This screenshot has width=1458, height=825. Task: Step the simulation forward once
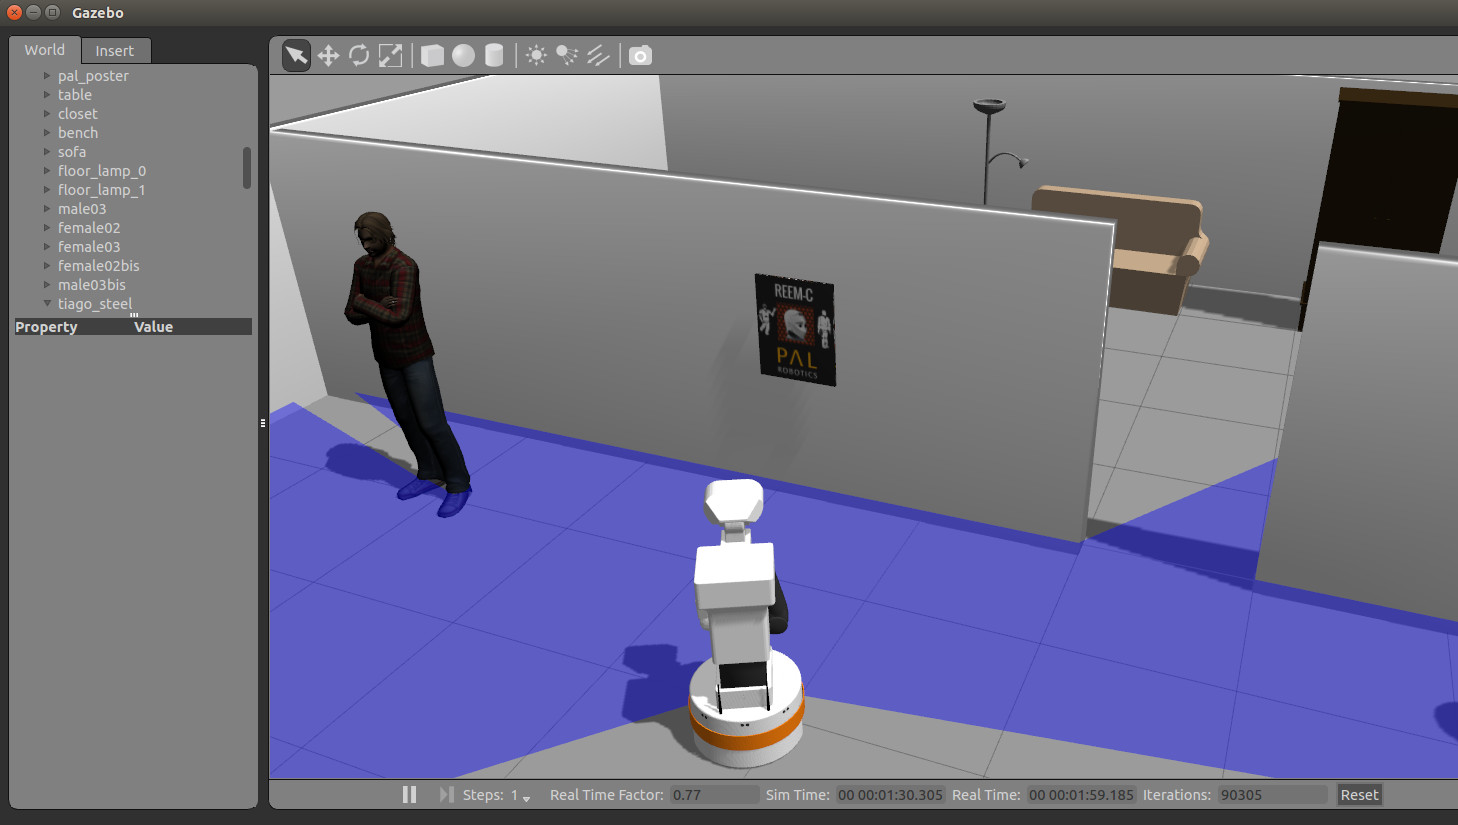(446, 794)
